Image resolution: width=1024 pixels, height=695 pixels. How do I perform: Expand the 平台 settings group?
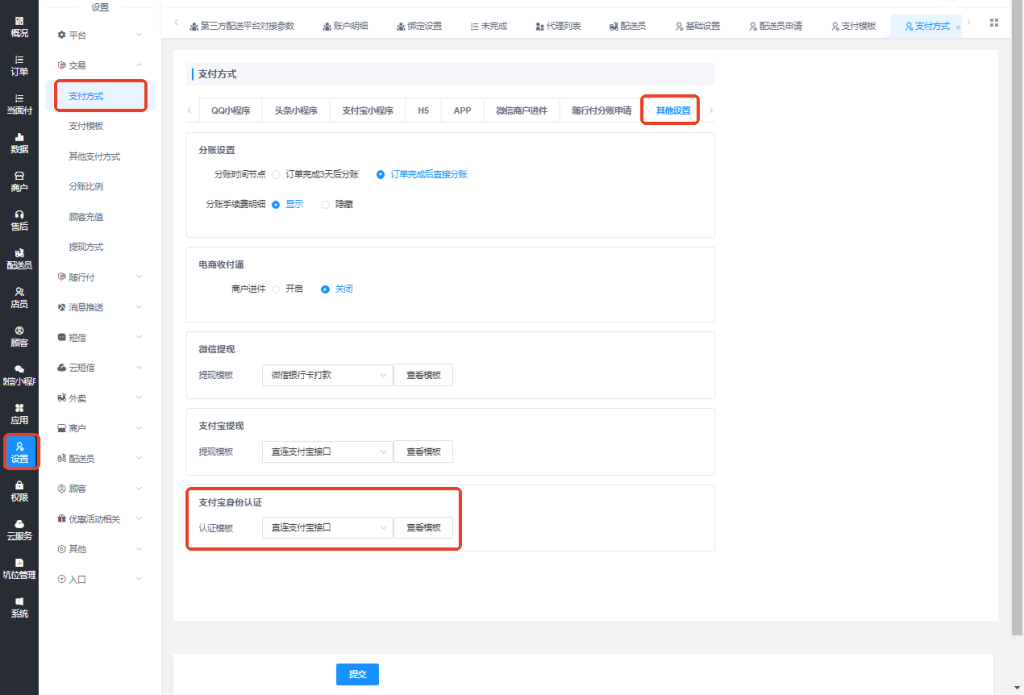(100, 35)
